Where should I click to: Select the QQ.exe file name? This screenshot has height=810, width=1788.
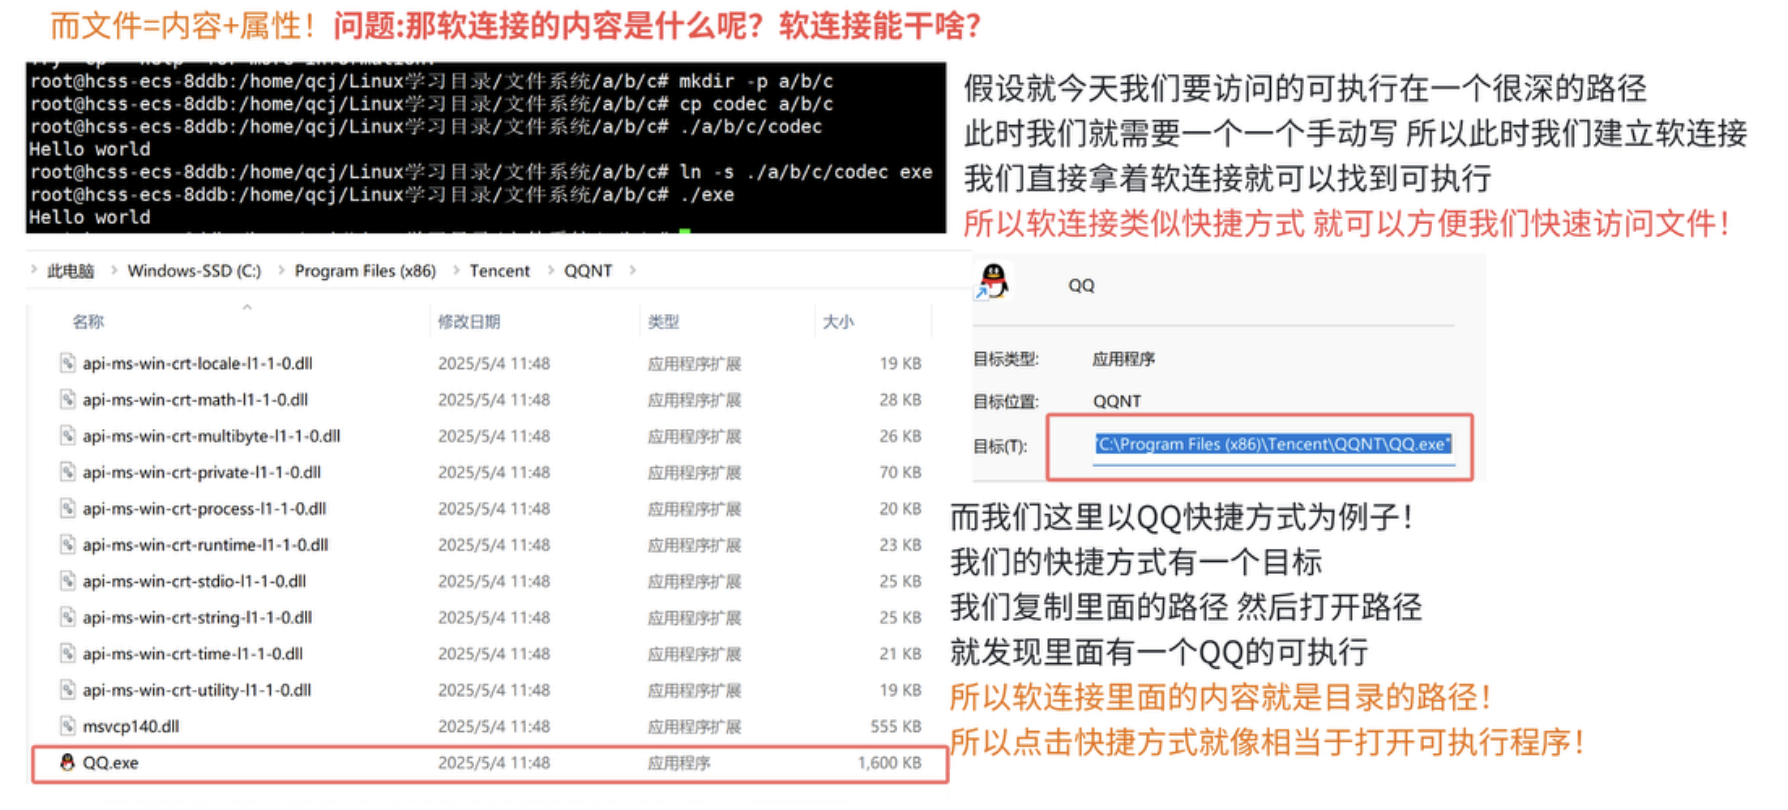point(111,762)
